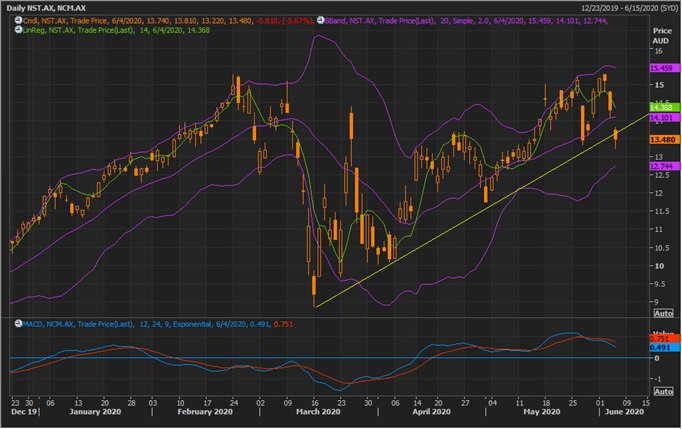
Task: Select the 15.459 upper band price tag
Action: point(664,68)
